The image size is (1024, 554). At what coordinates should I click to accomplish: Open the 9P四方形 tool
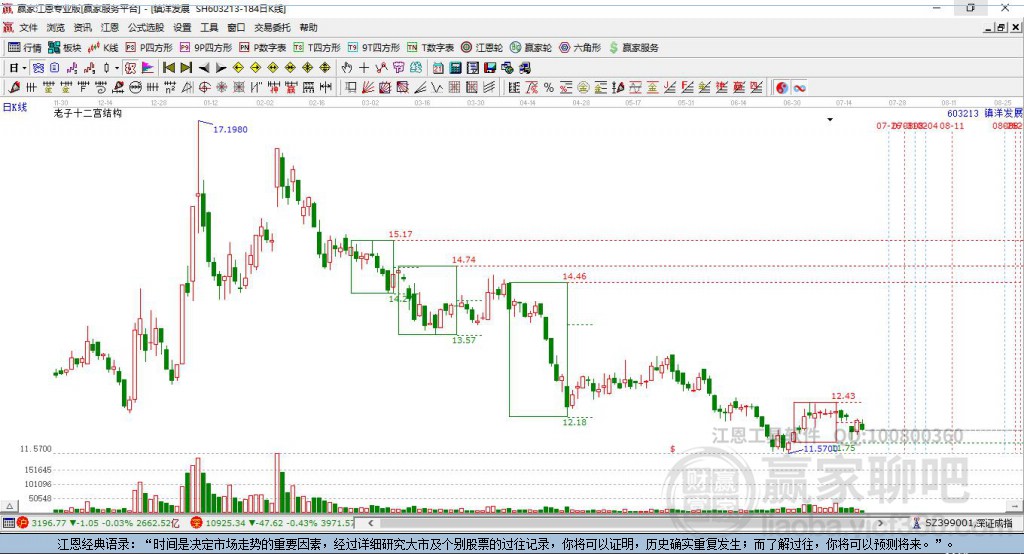tap(205, 47)
